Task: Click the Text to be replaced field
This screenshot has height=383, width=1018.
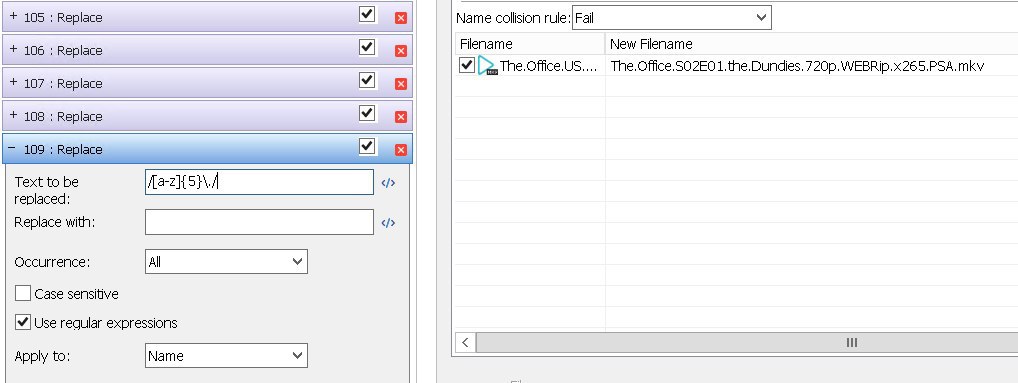Action: [x=259, y=182]
